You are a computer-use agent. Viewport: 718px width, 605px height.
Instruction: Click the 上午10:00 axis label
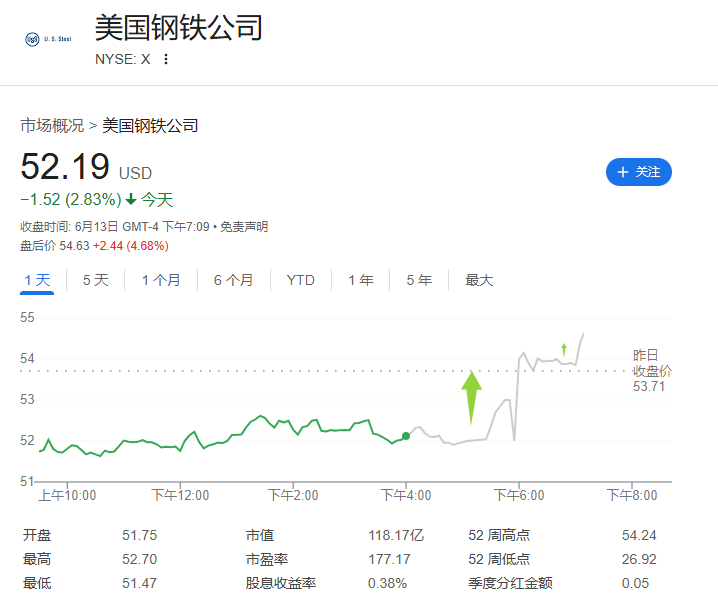point(67,495)
